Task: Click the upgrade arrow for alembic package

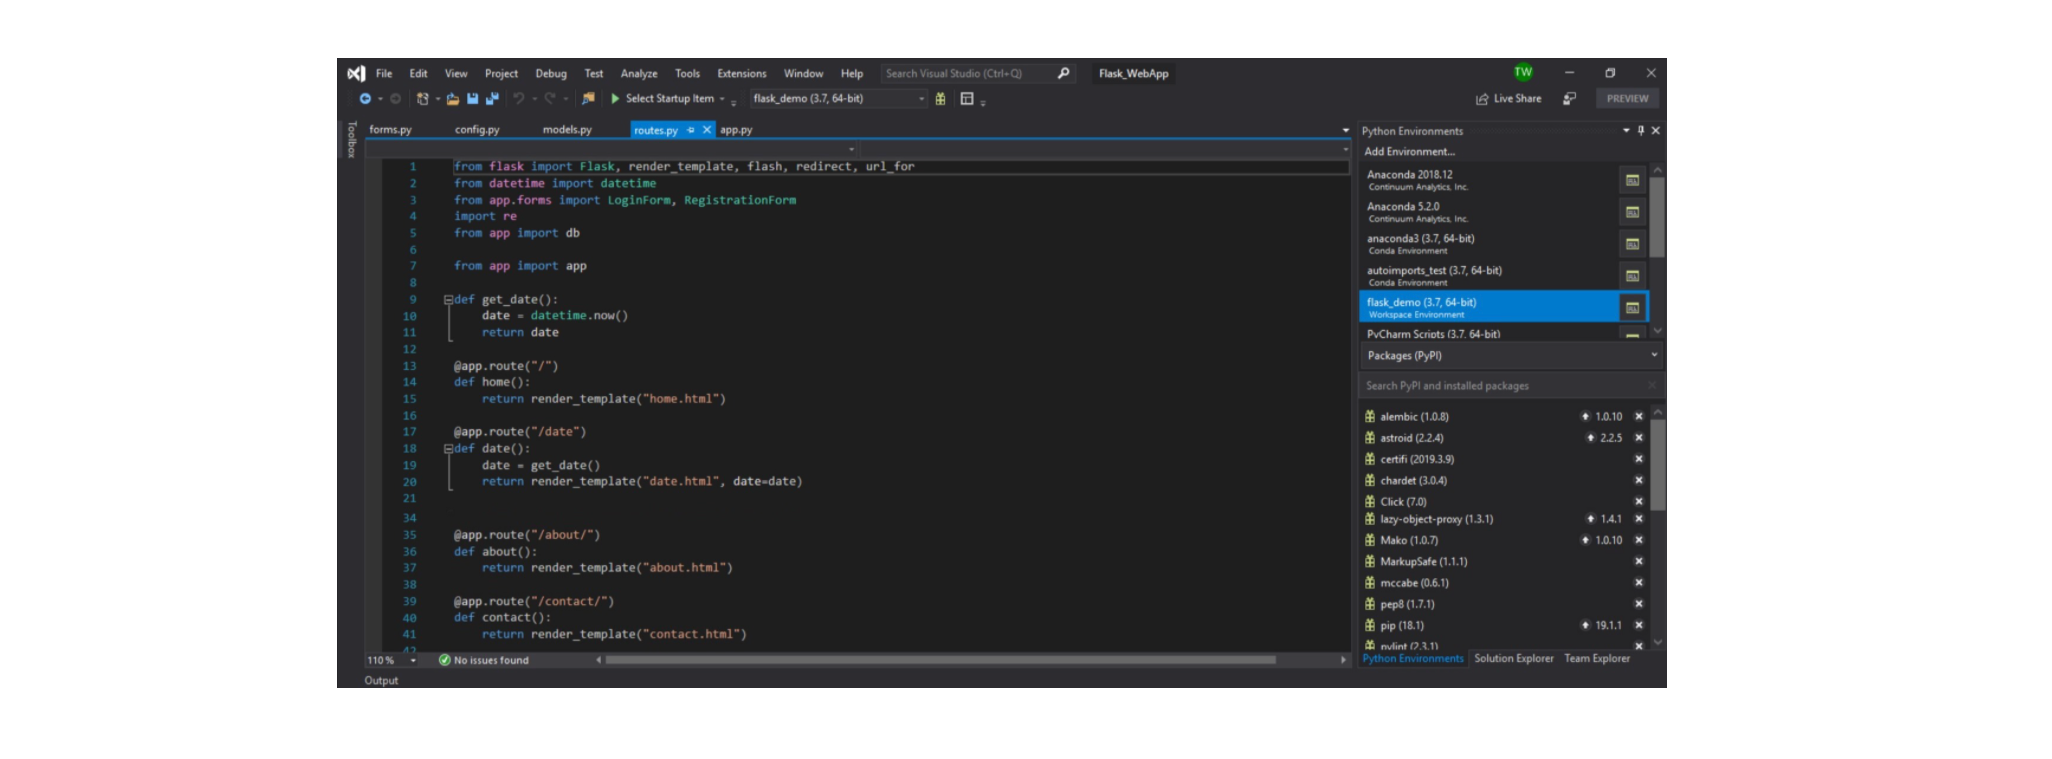Action: [1585, 417]
